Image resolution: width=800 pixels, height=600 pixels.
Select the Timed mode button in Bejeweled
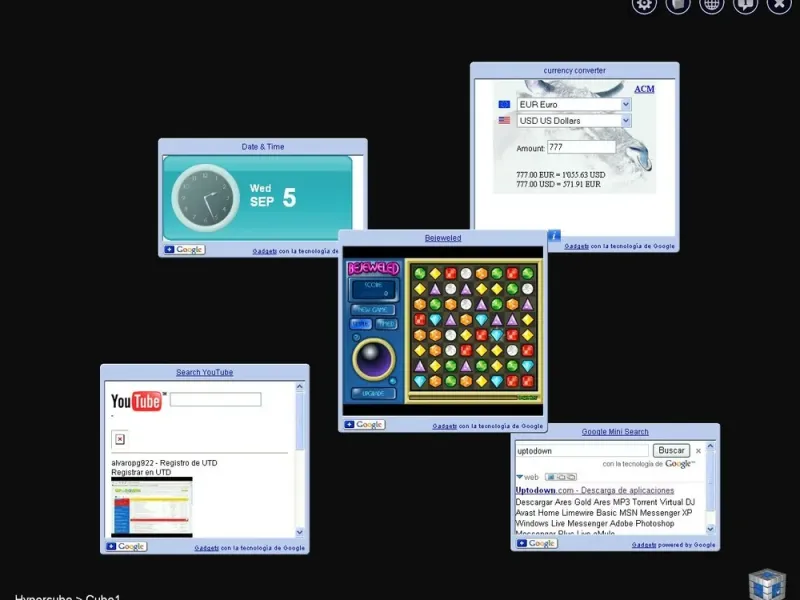[x=386, y=324]
